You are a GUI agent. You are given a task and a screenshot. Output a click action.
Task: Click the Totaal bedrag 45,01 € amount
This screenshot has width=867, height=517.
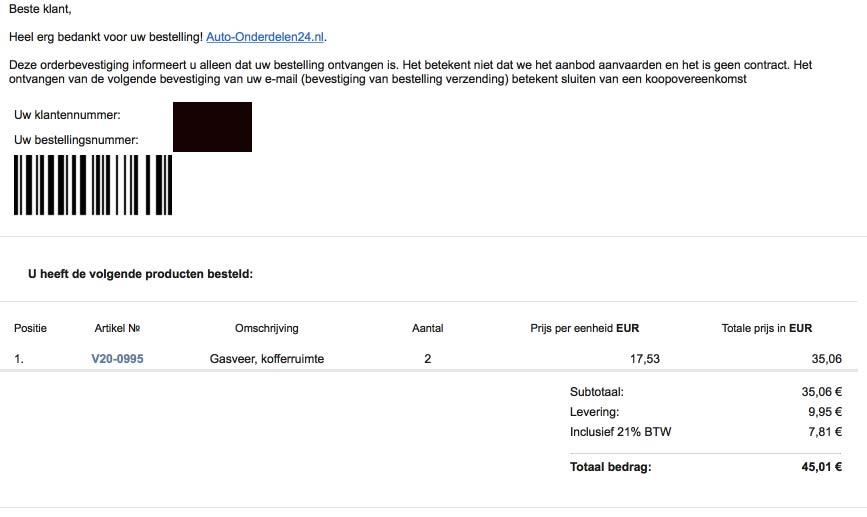click(x=822, y=467)
